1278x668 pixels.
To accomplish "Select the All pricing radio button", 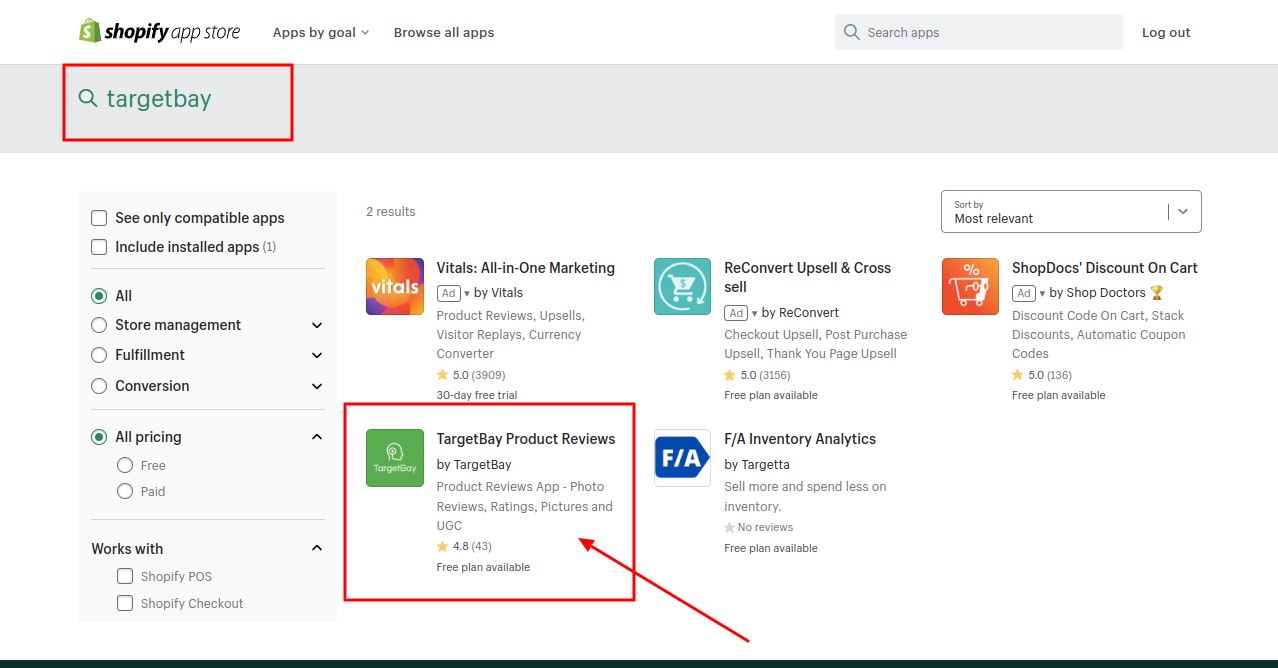I will tap(99, 437).
